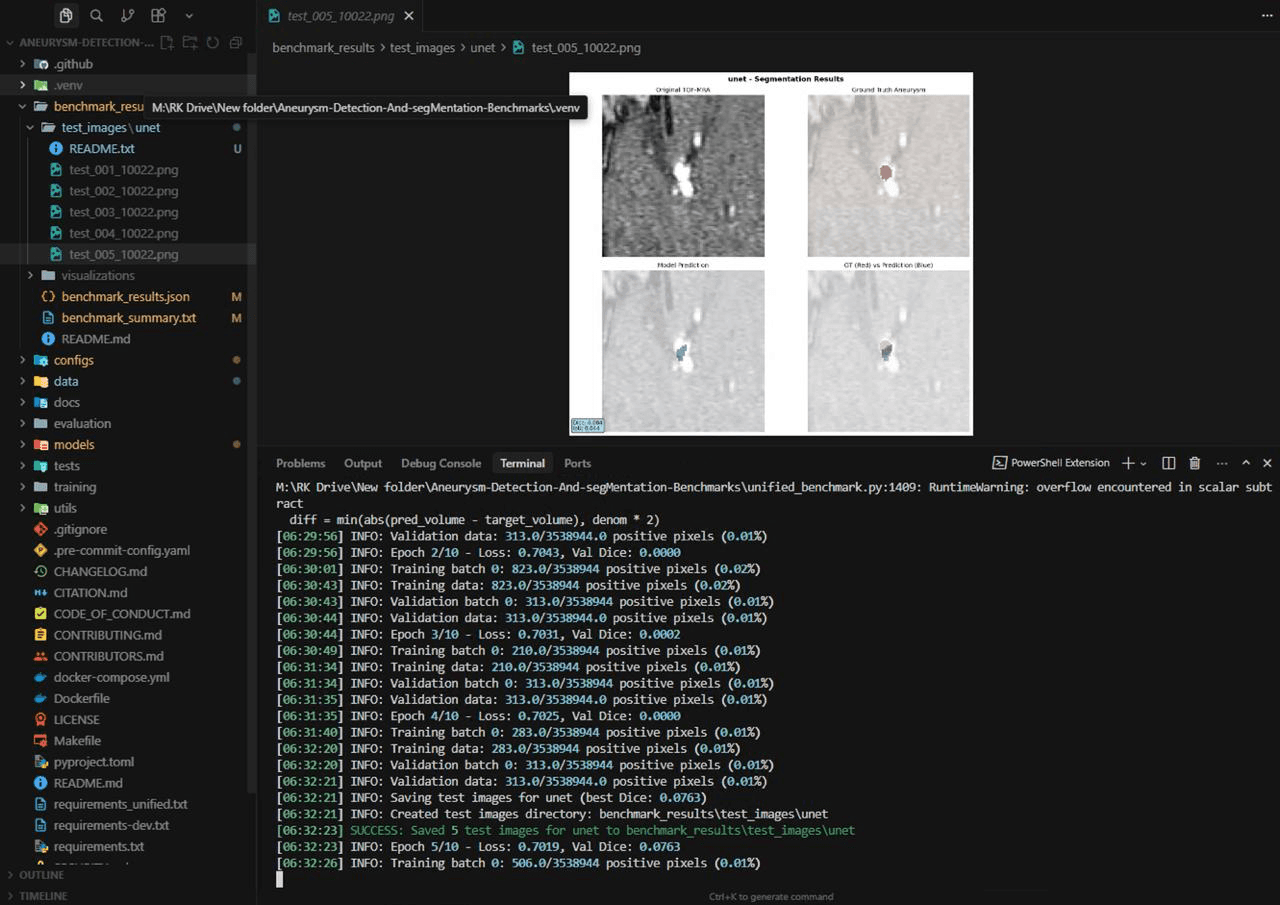Image resolution: width=1280 pixels, height=905 pixels.
Task: Select the test_005_10022.png editor tab
Action: (341, 16)
